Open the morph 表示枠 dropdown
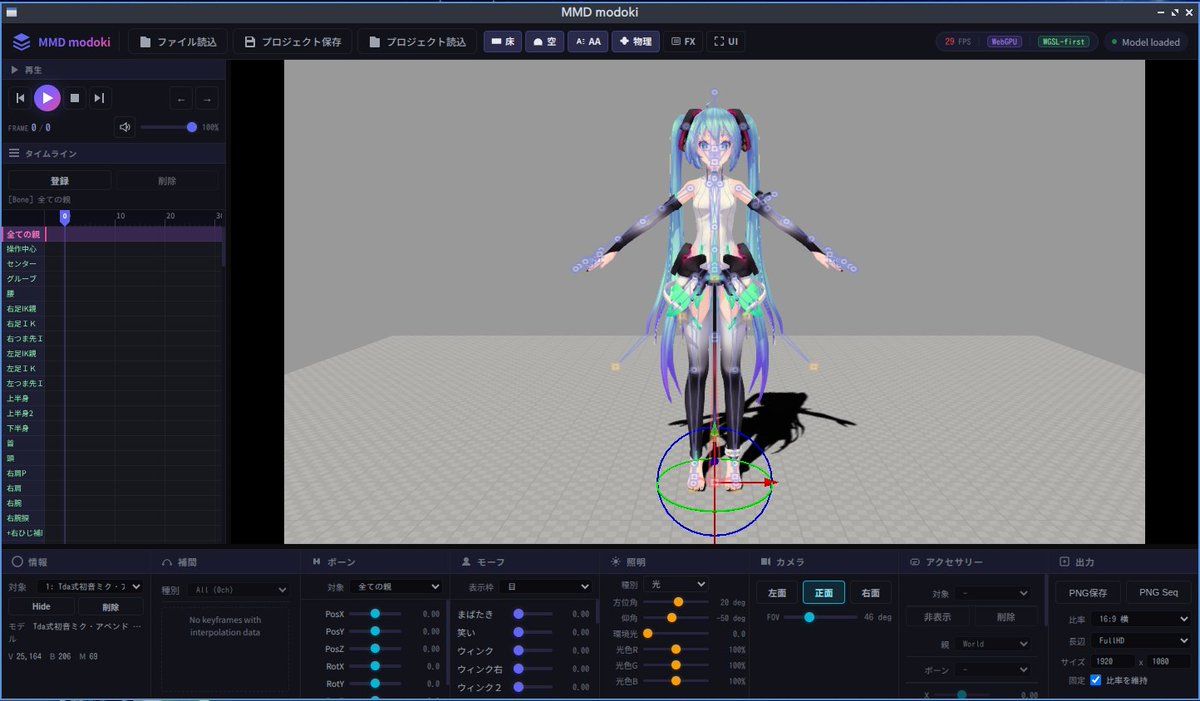This screenshot has height=701, width=1200. coord(545,587)
